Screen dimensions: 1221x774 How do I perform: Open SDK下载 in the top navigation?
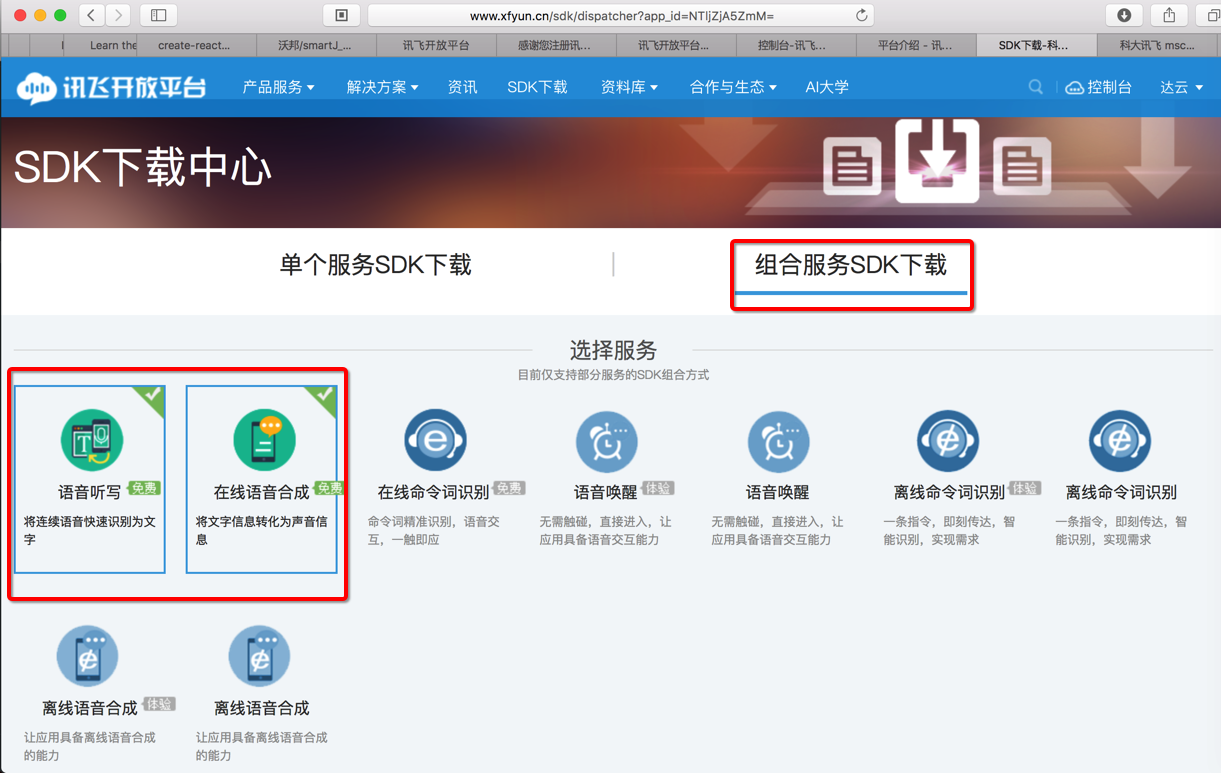pos(537,87)
